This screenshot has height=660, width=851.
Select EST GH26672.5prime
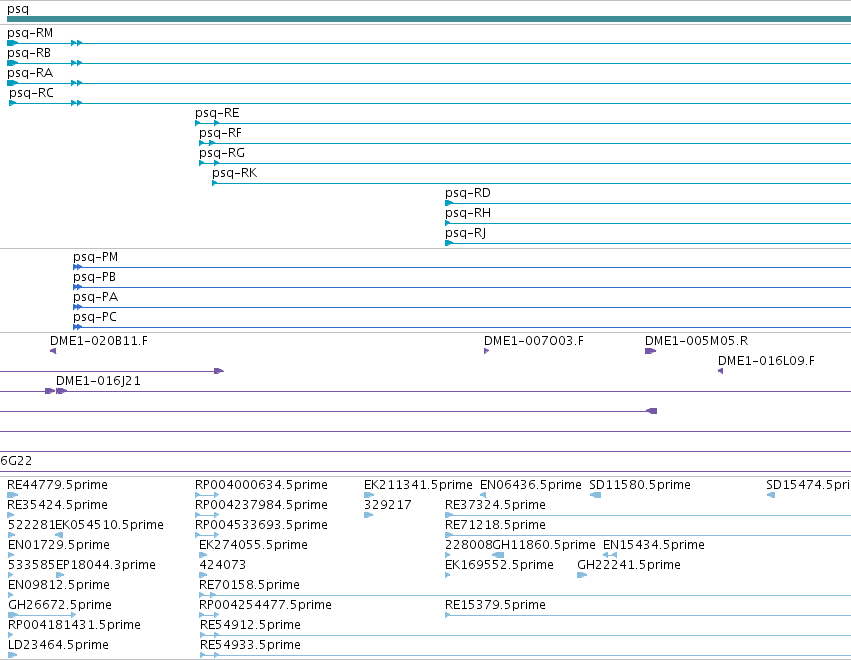60,605
